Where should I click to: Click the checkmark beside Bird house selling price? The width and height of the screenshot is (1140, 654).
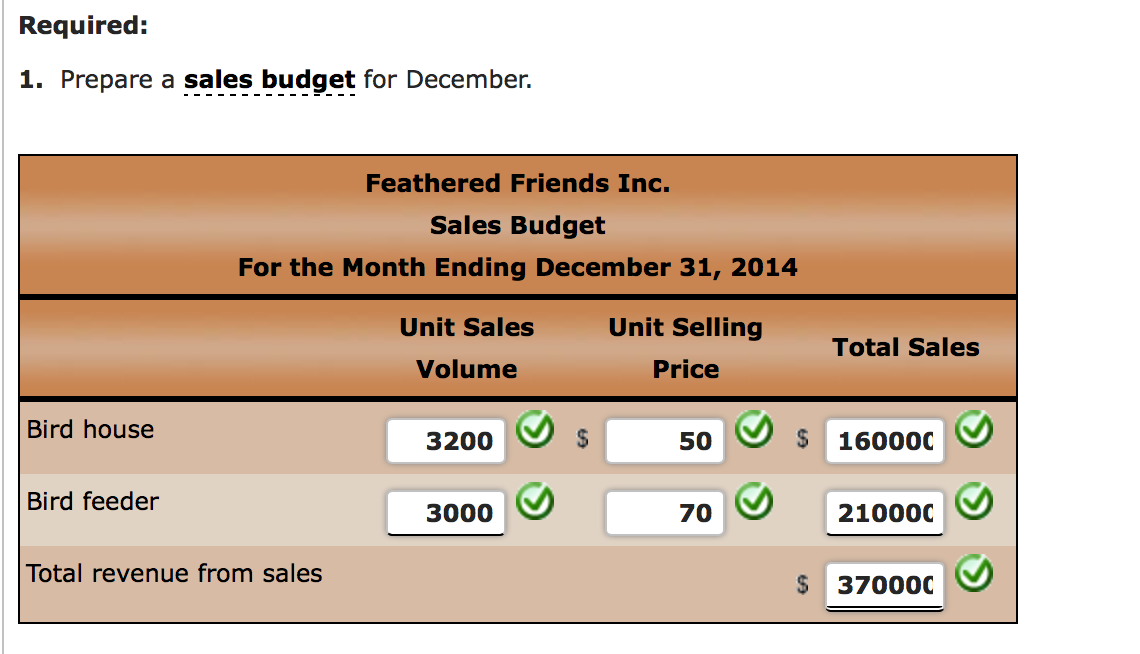754,429
